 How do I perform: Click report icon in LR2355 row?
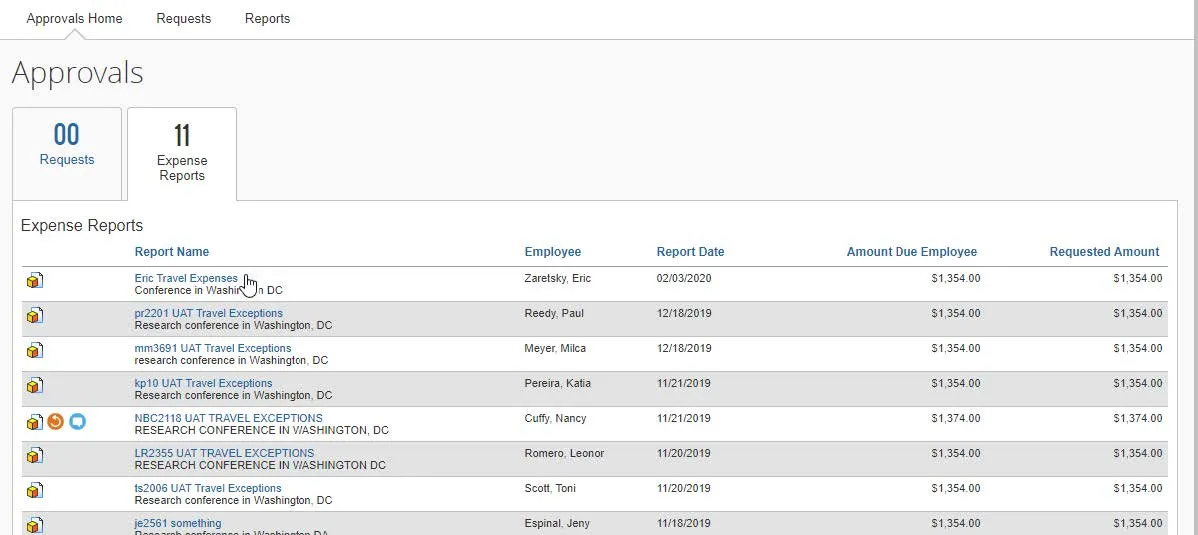35,456
